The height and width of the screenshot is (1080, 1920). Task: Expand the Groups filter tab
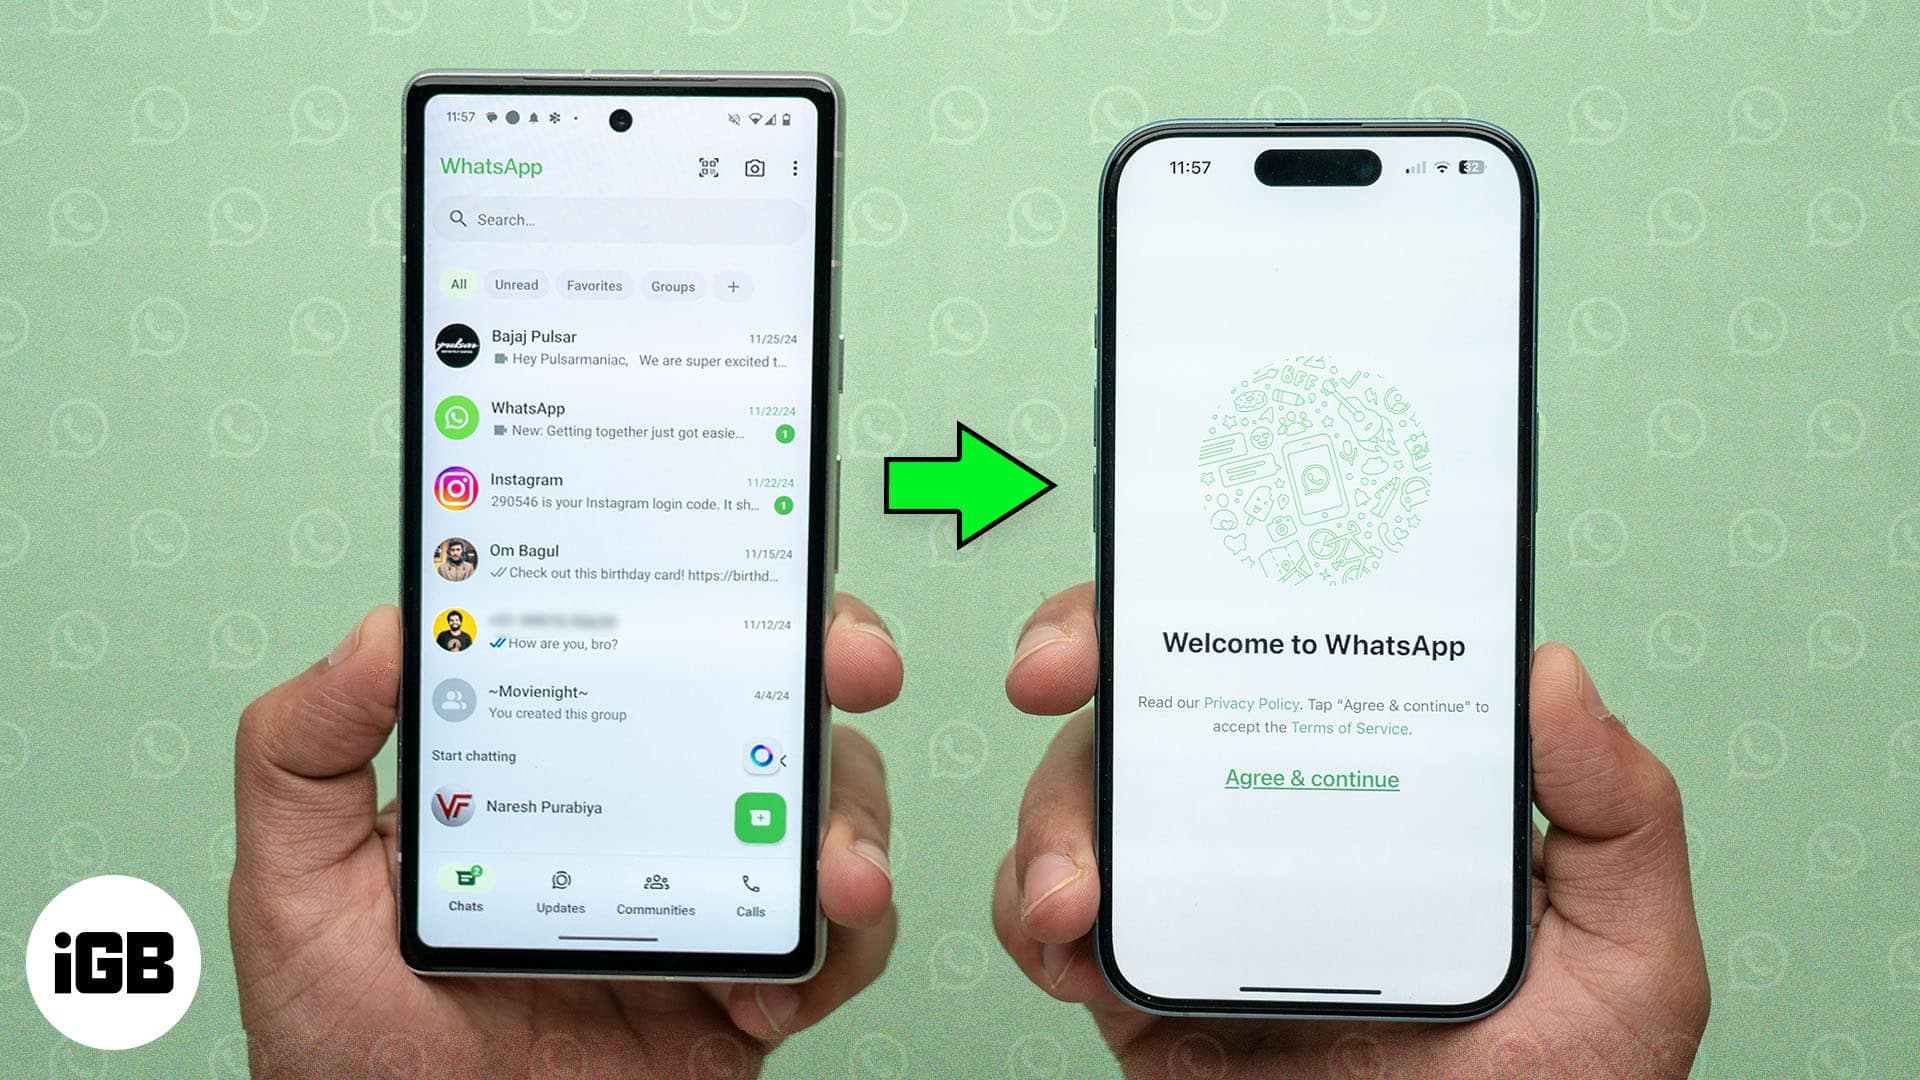coord(673,285)
